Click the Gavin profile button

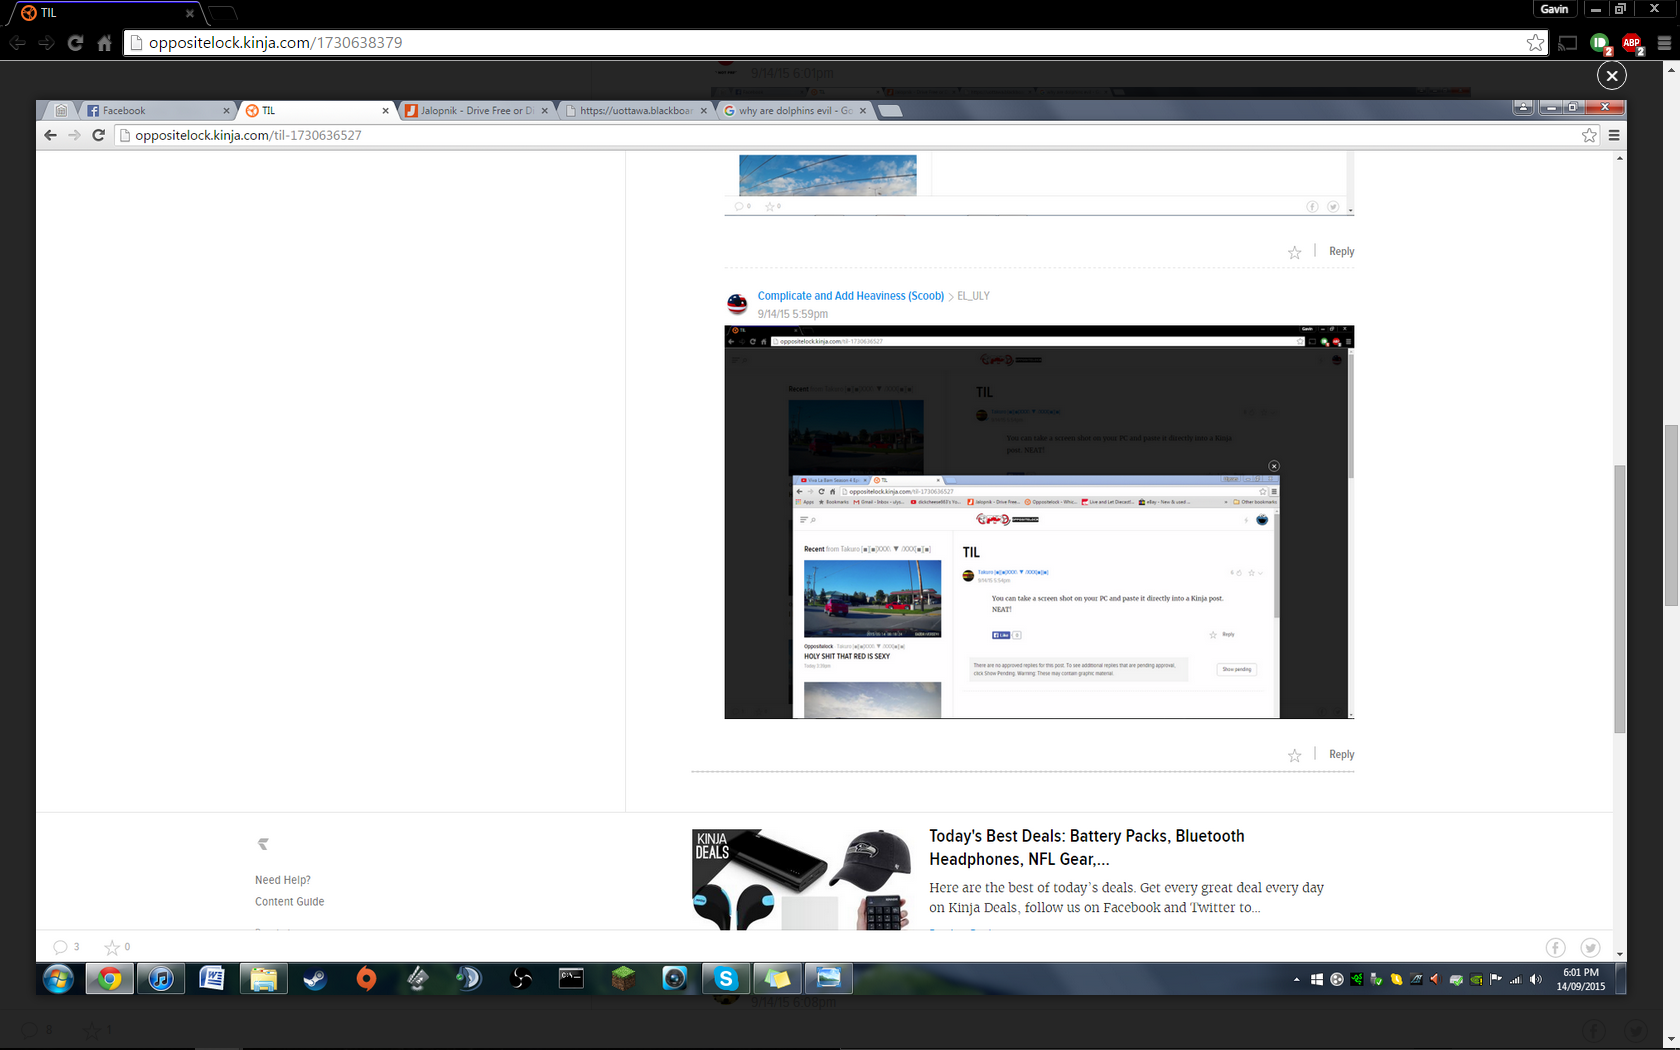click(1554, 9)
